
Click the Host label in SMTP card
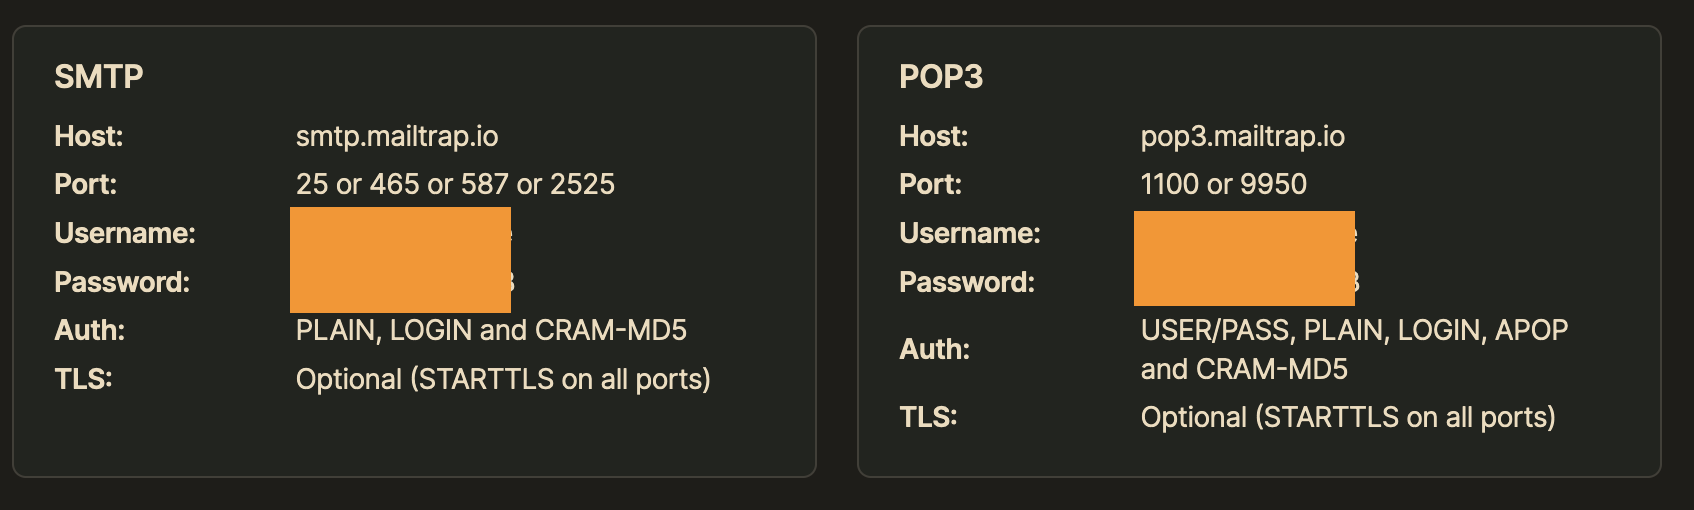pyautogui.click(x=89, y=136)
